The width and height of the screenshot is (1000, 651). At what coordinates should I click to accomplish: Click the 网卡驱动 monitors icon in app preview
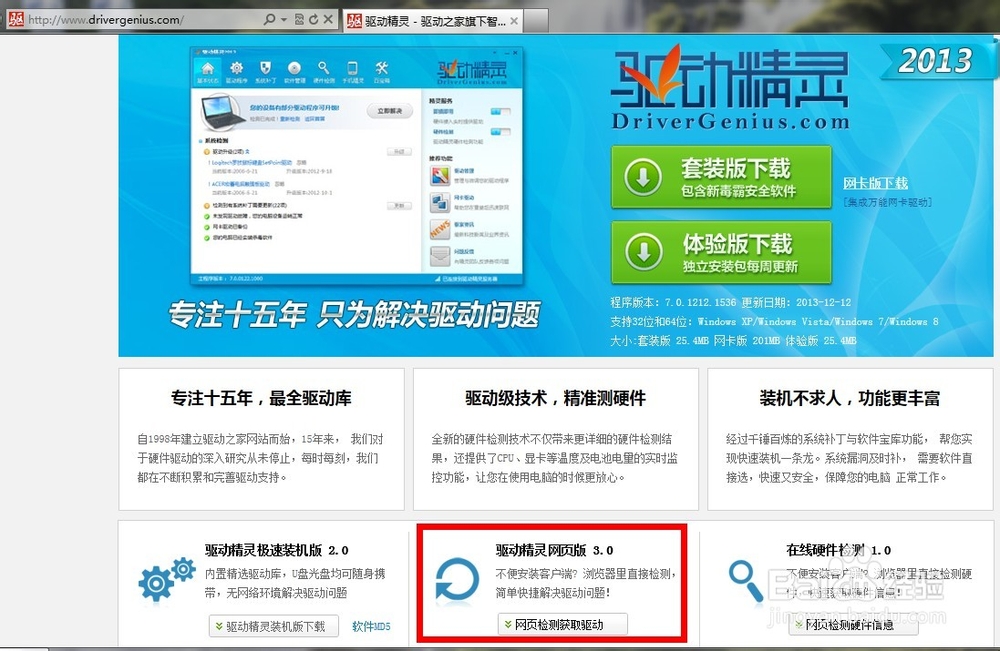(x=440, y=203)
